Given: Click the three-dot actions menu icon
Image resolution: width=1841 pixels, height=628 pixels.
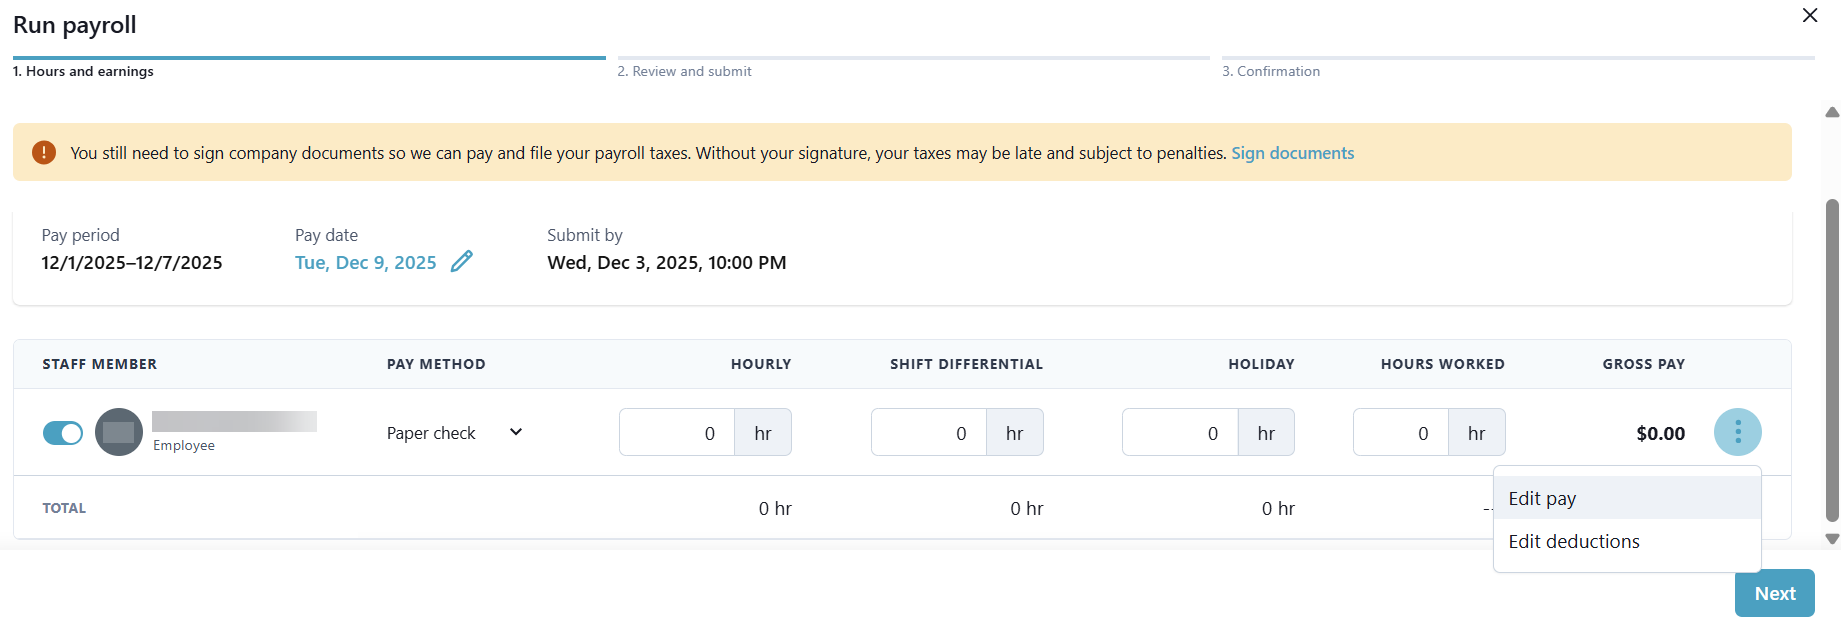Looking at the screenshot, I should point(1737,432).
